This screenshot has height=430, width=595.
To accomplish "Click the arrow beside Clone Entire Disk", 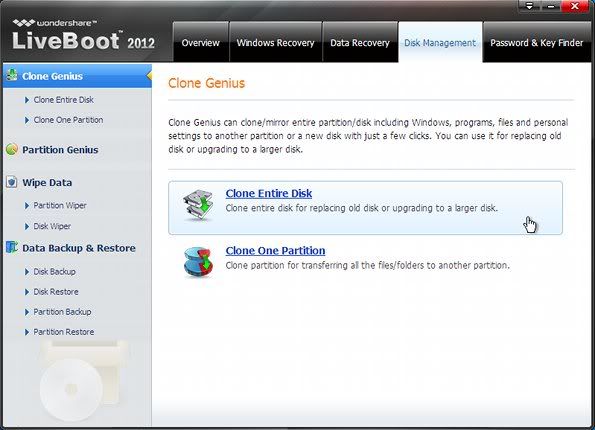I will tap(27, 100).
